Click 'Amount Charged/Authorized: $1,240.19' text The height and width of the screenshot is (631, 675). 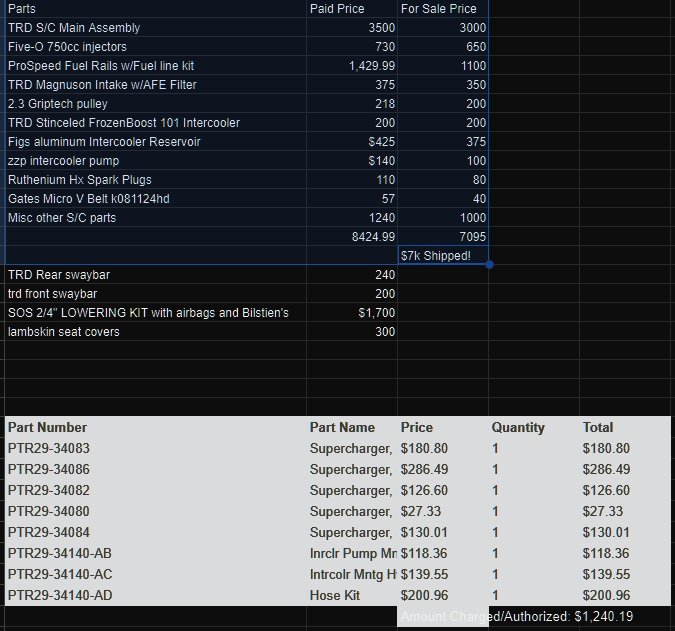point(517,616)
